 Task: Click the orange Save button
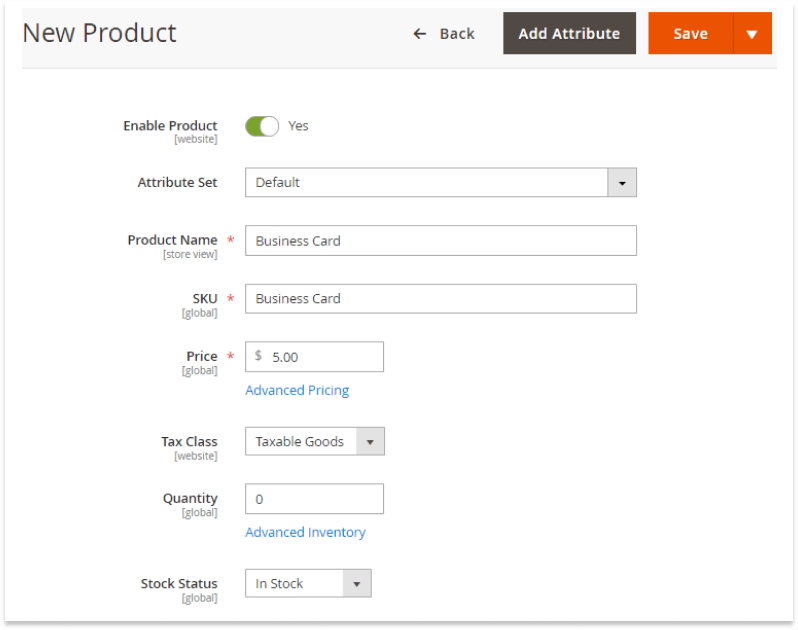(x=691, y=34)
